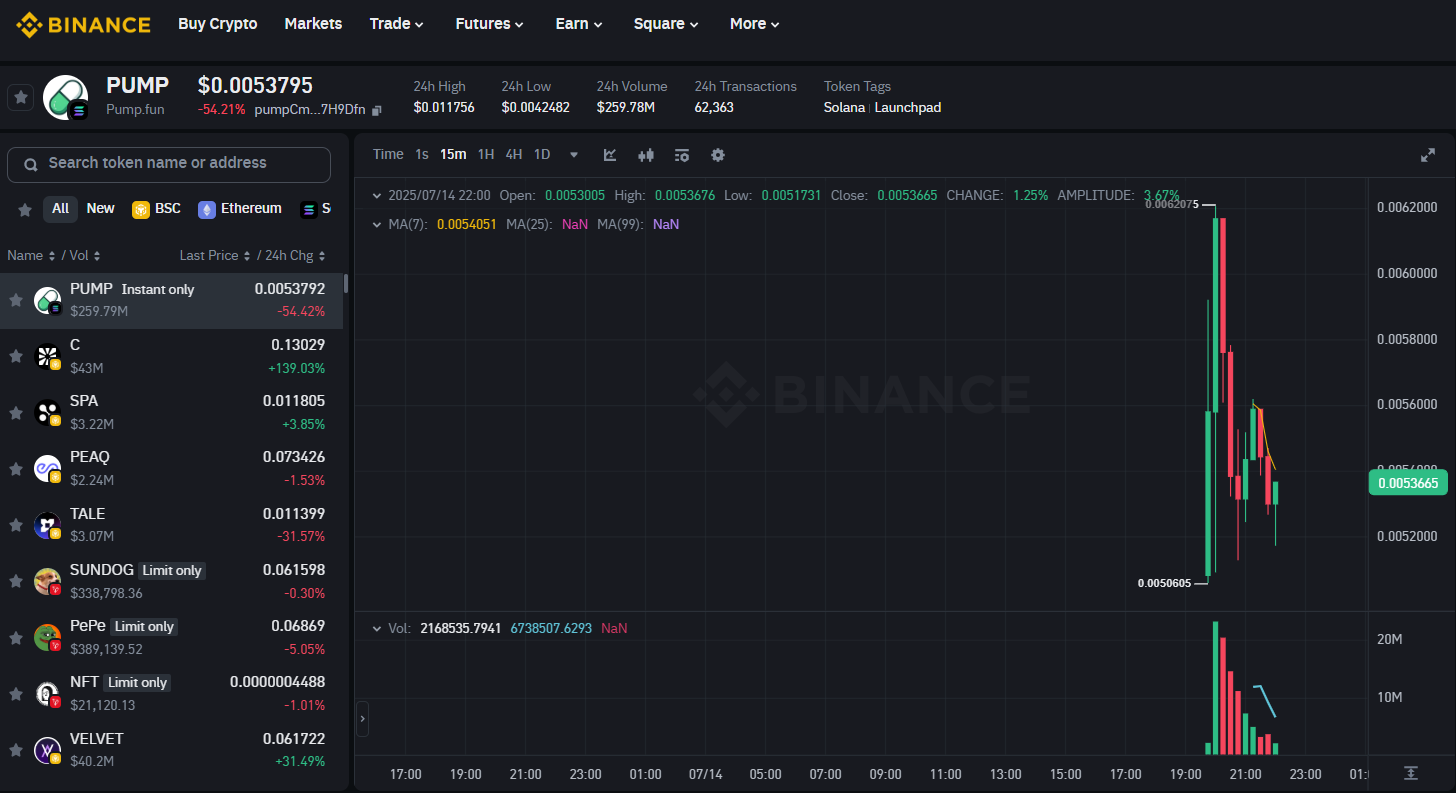1456x793 pixels.
Task: Select the 1D interval
Action: 542,154
